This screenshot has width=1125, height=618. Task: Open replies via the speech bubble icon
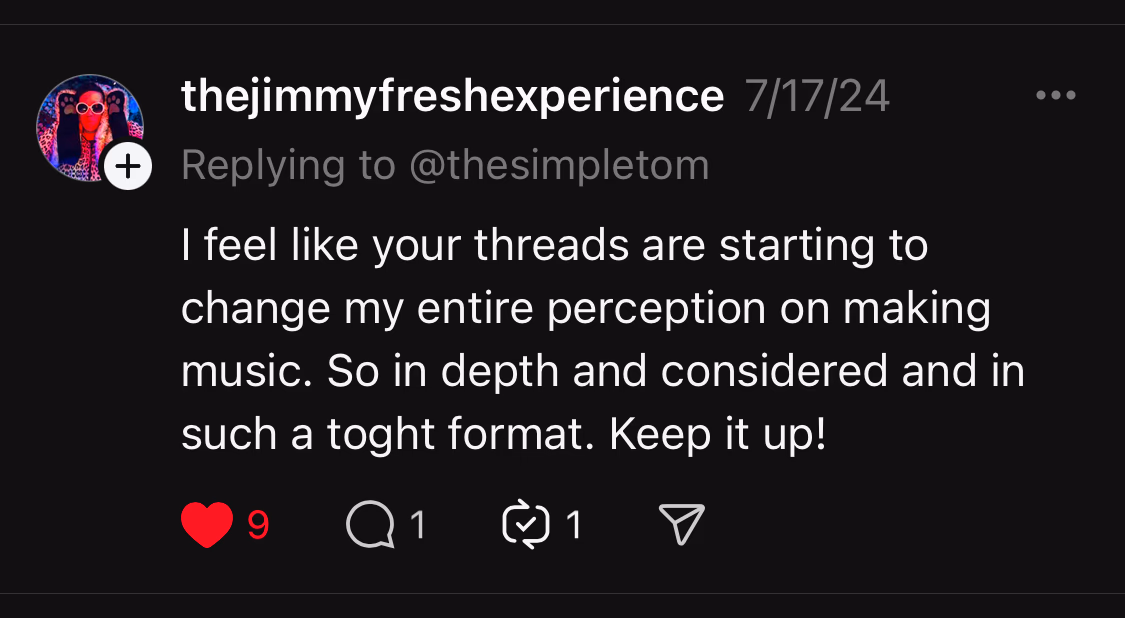[370, 525]
